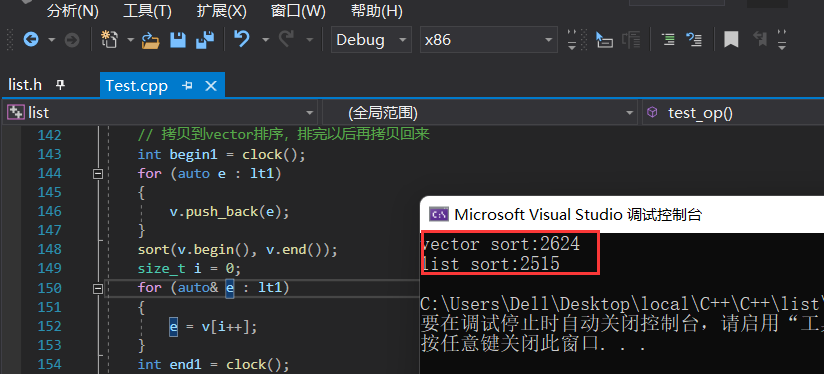Expand the New Project dropdown arrow

130,39
